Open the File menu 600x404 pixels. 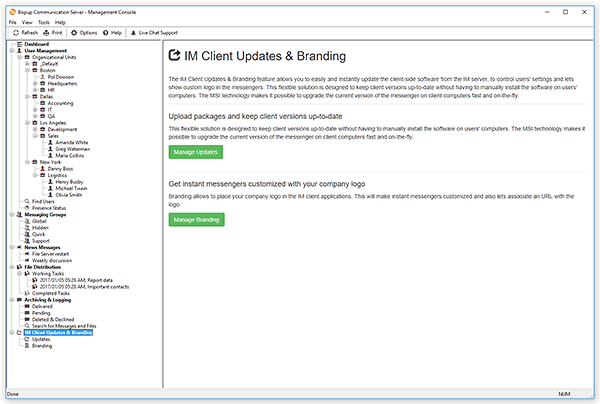click(12, 21)
